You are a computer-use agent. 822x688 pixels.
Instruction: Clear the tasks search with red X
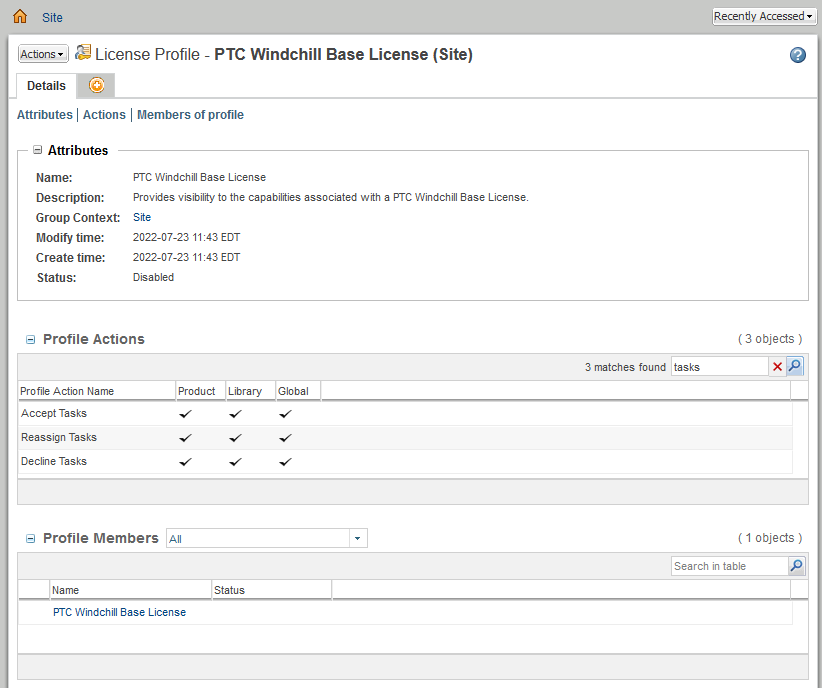tap(777, 367)
